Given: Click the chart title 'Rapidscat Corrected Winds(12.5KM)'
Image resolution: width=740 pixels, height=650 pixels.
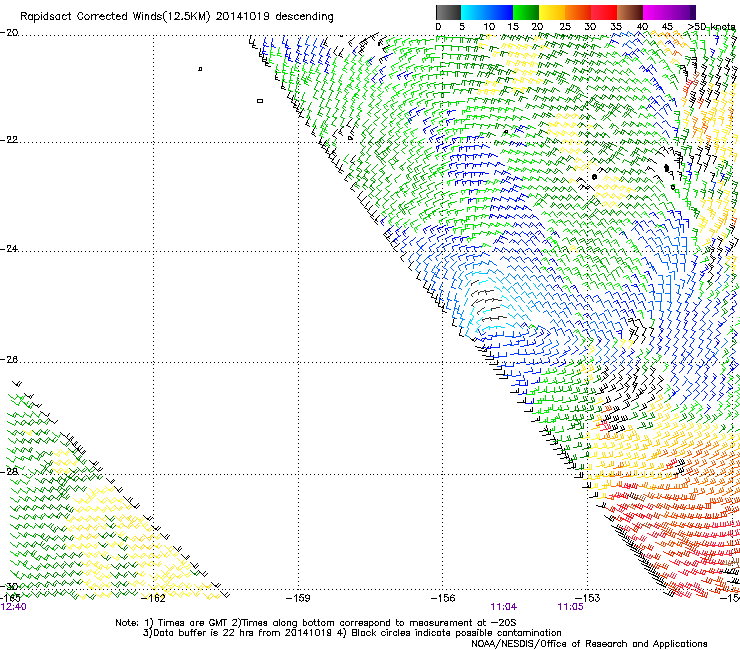Looking at the screenshot, I should pyautogui.click(x=115, y=17).
